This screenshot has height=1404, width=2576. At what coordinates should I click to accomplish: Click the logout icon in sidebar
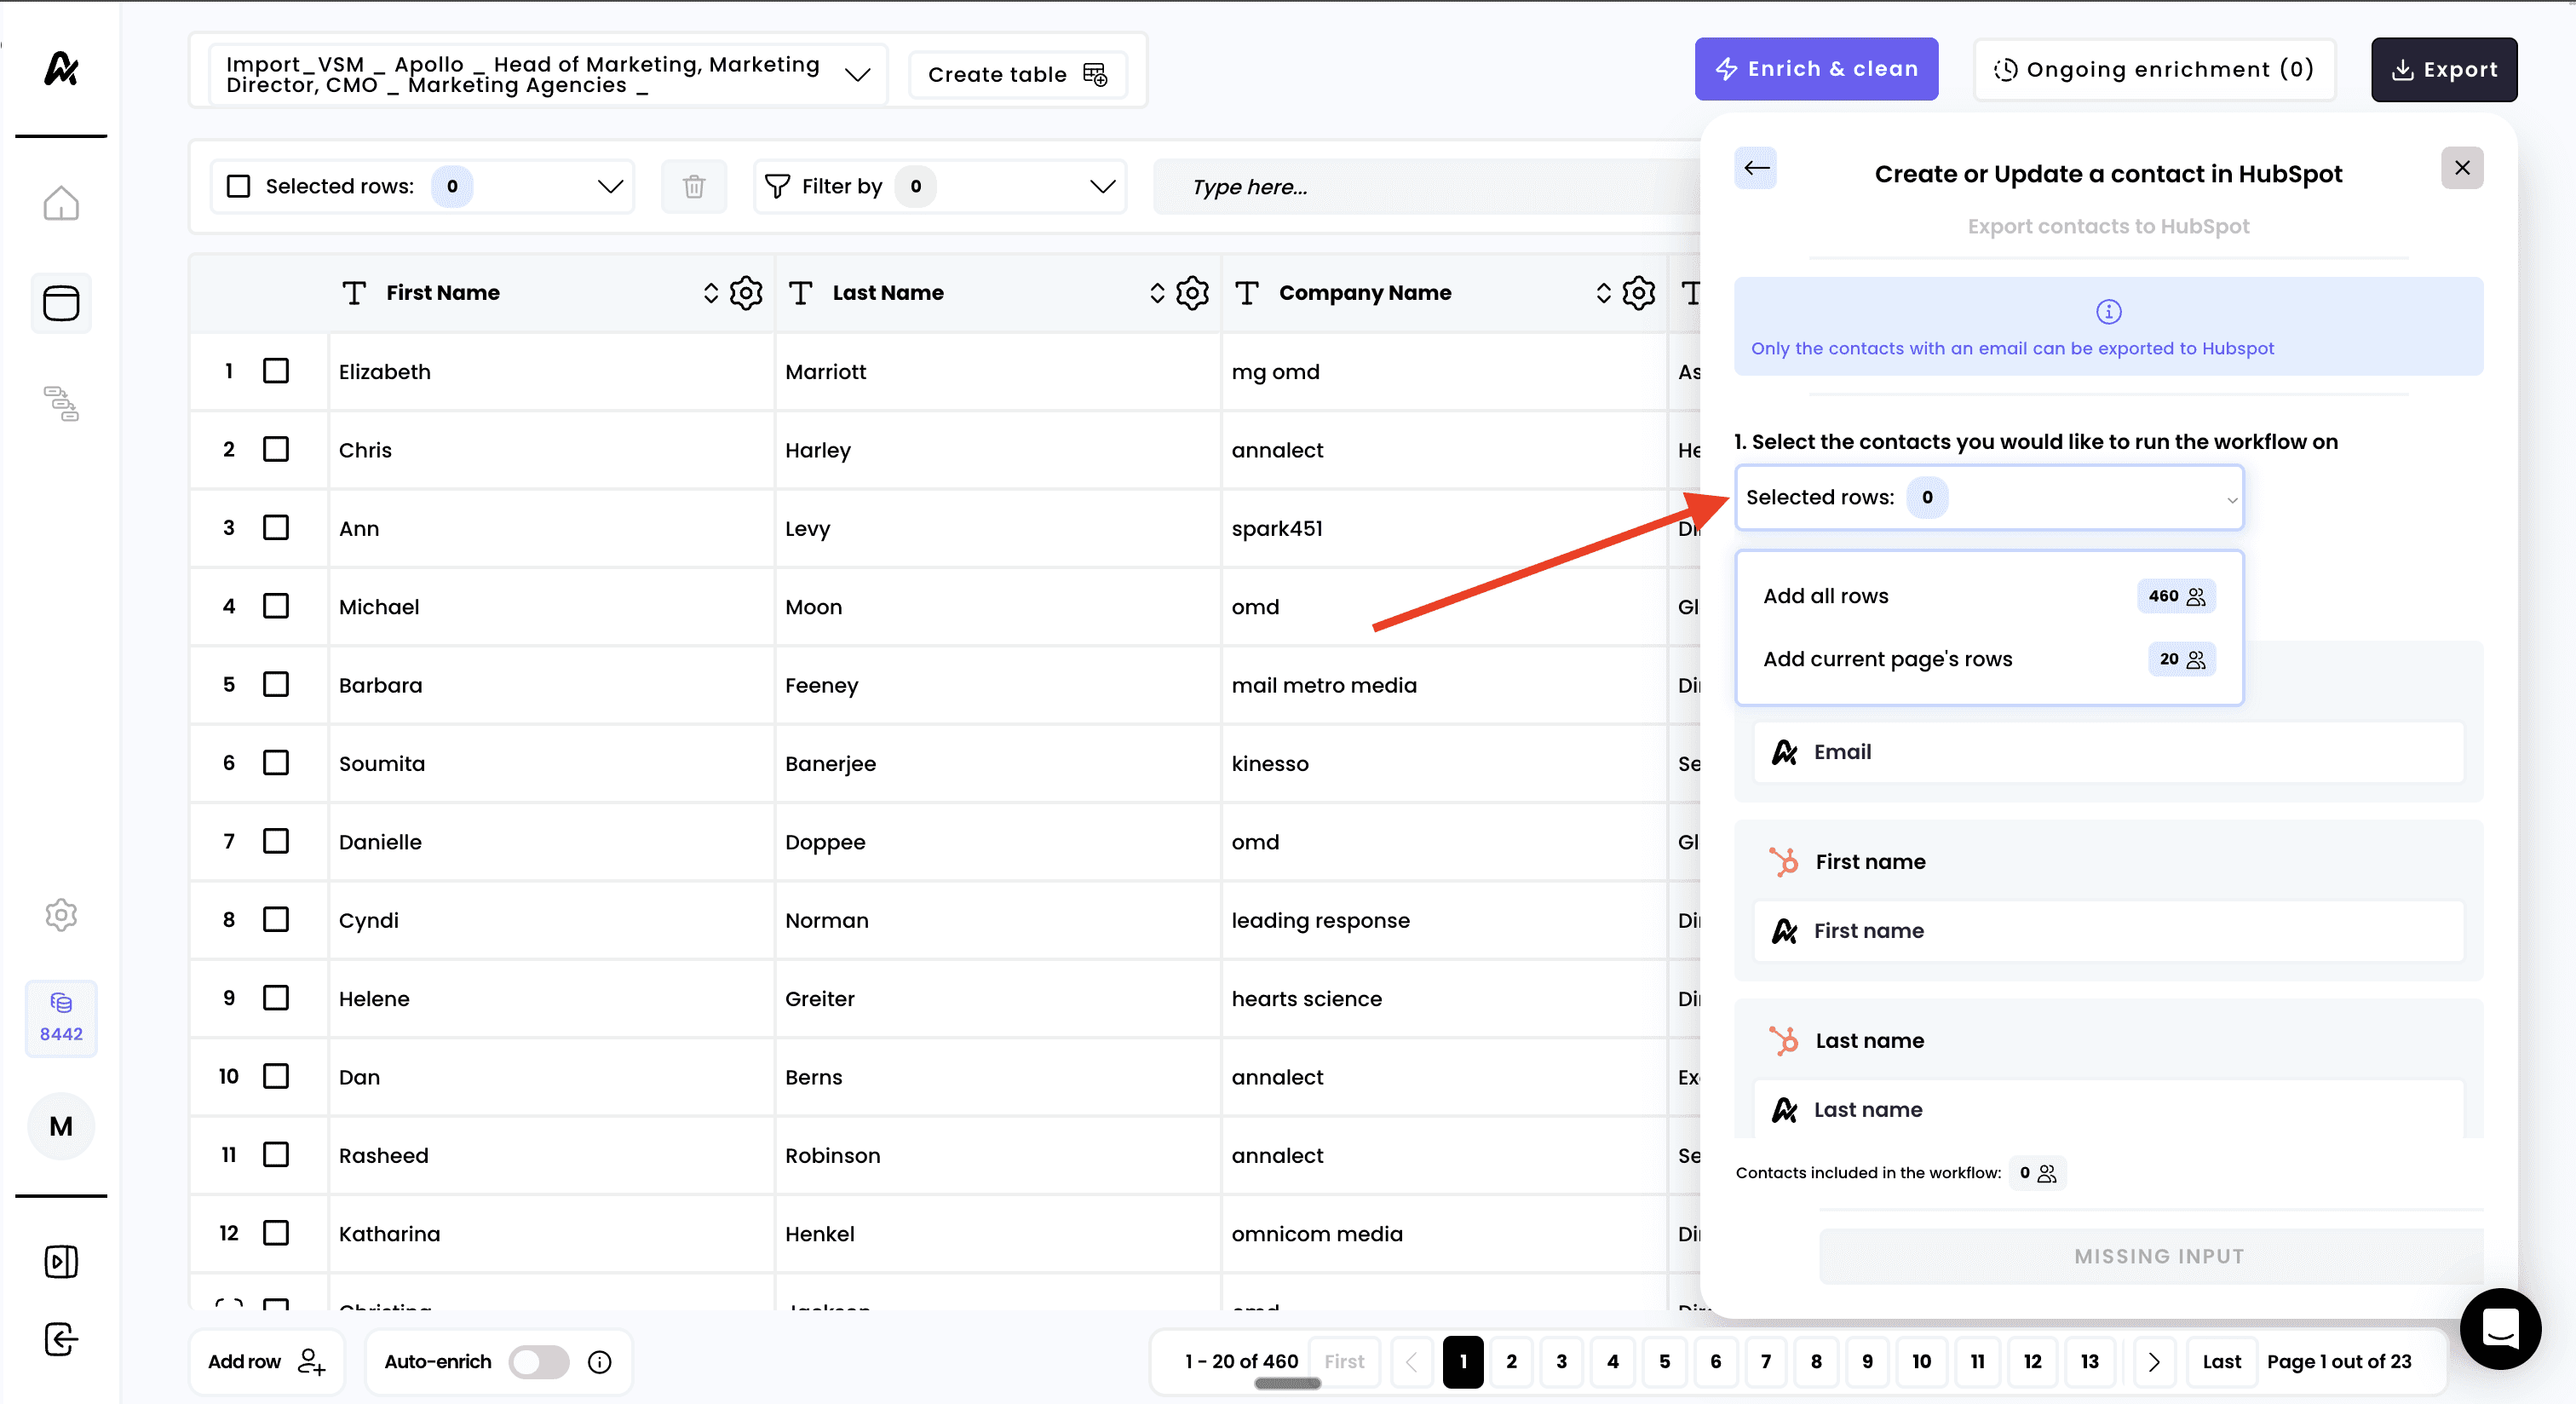tap(61, 1339)
